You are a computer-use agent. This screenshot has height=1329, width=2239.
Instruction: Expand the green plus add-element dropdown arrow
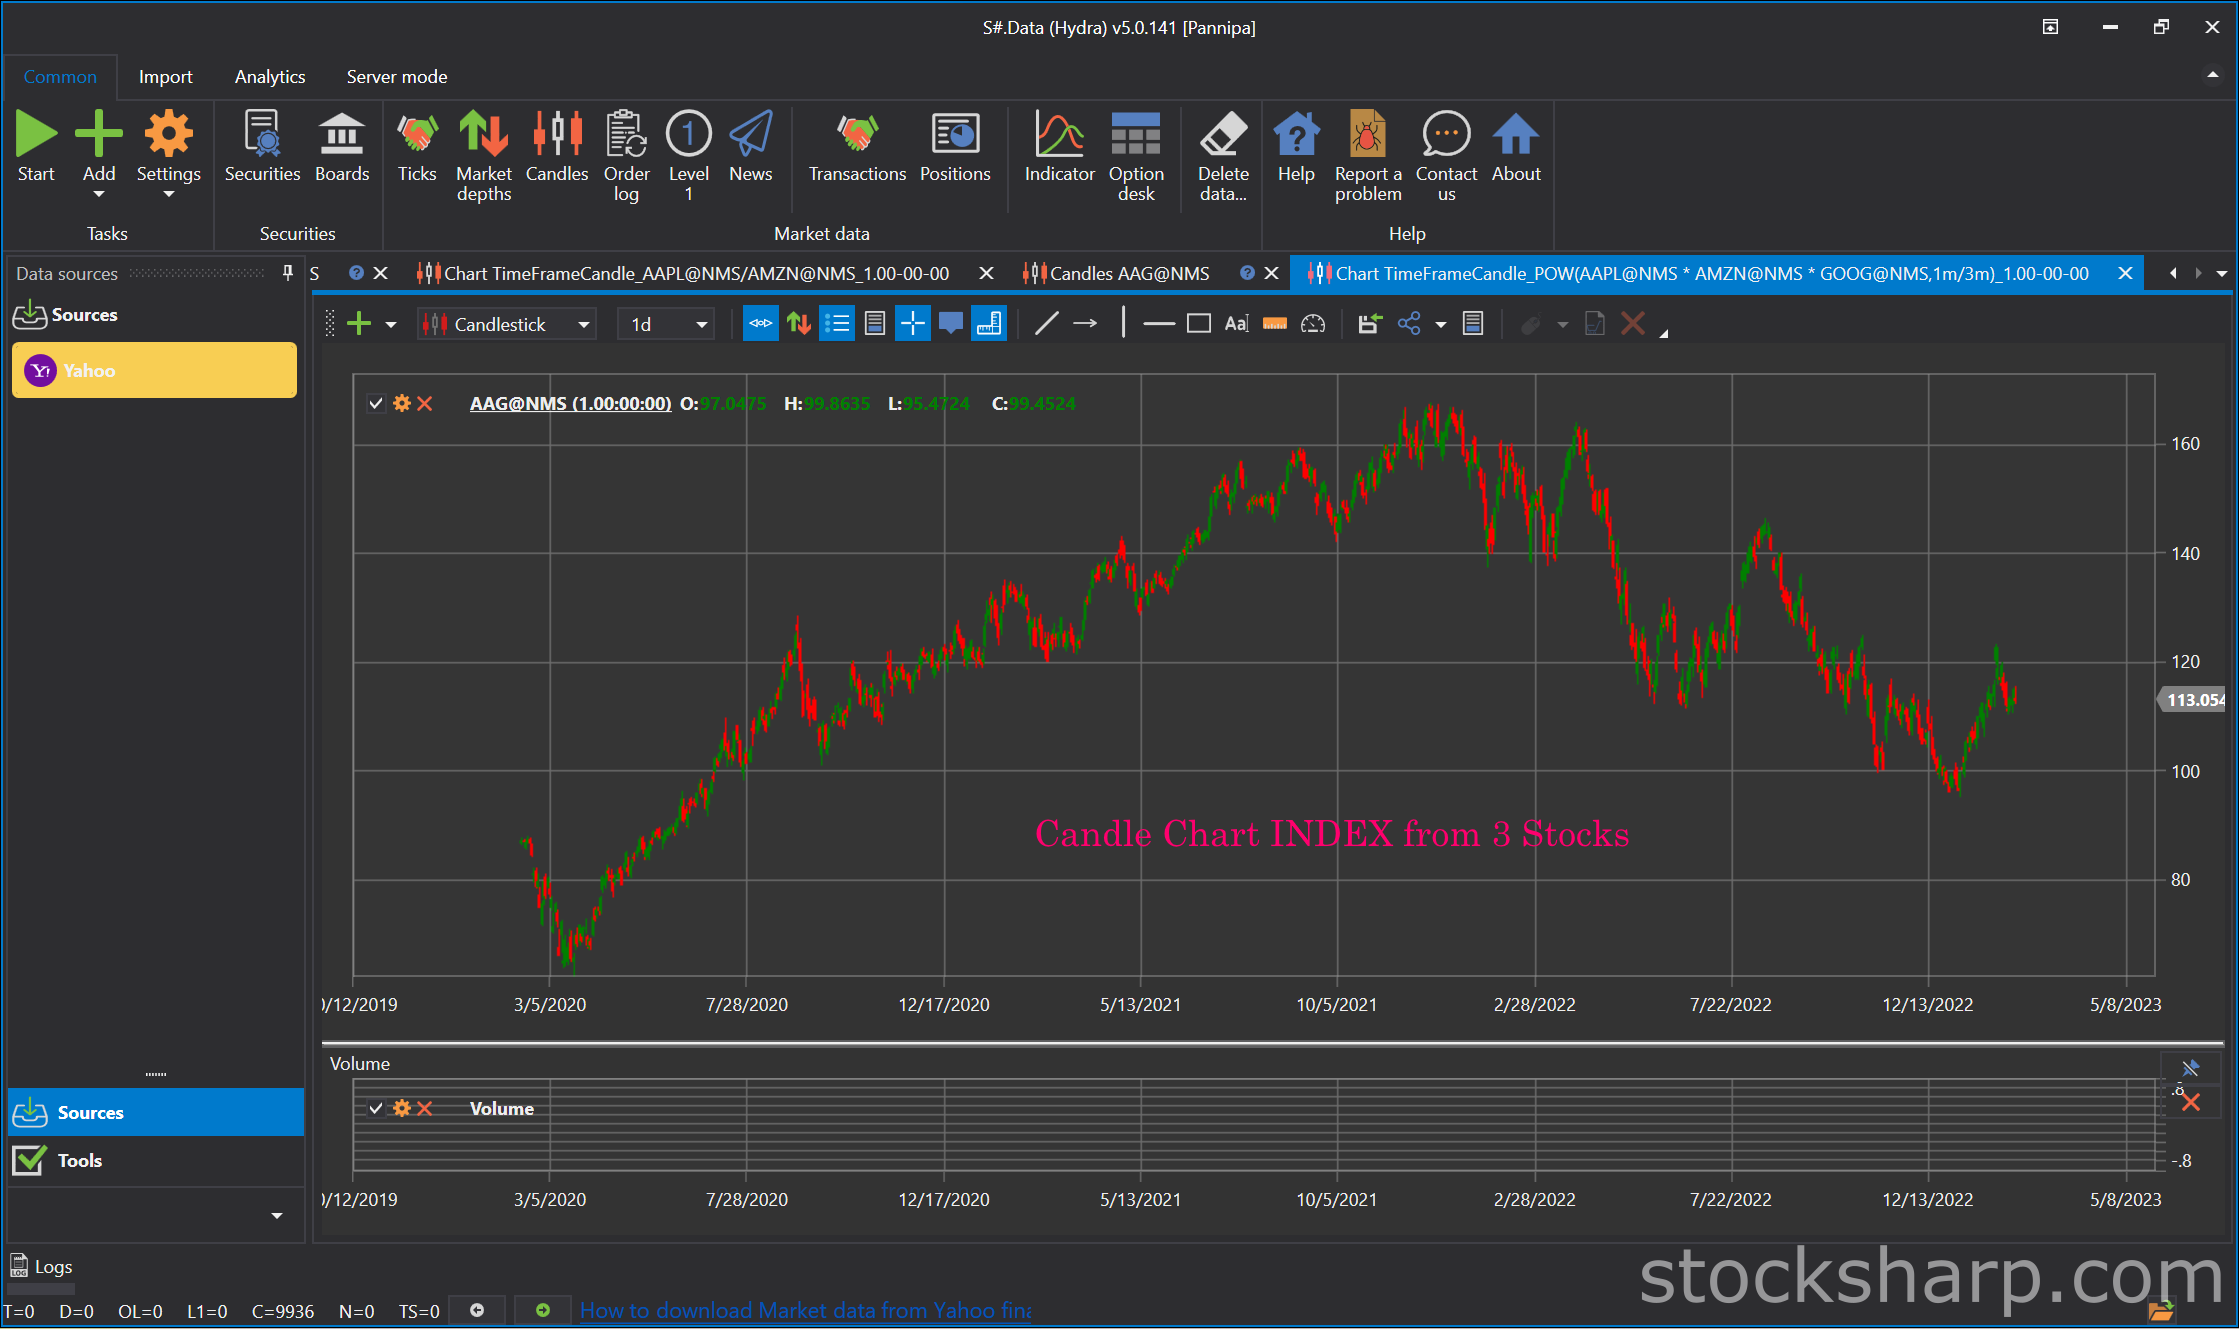[x=391, y=325]
